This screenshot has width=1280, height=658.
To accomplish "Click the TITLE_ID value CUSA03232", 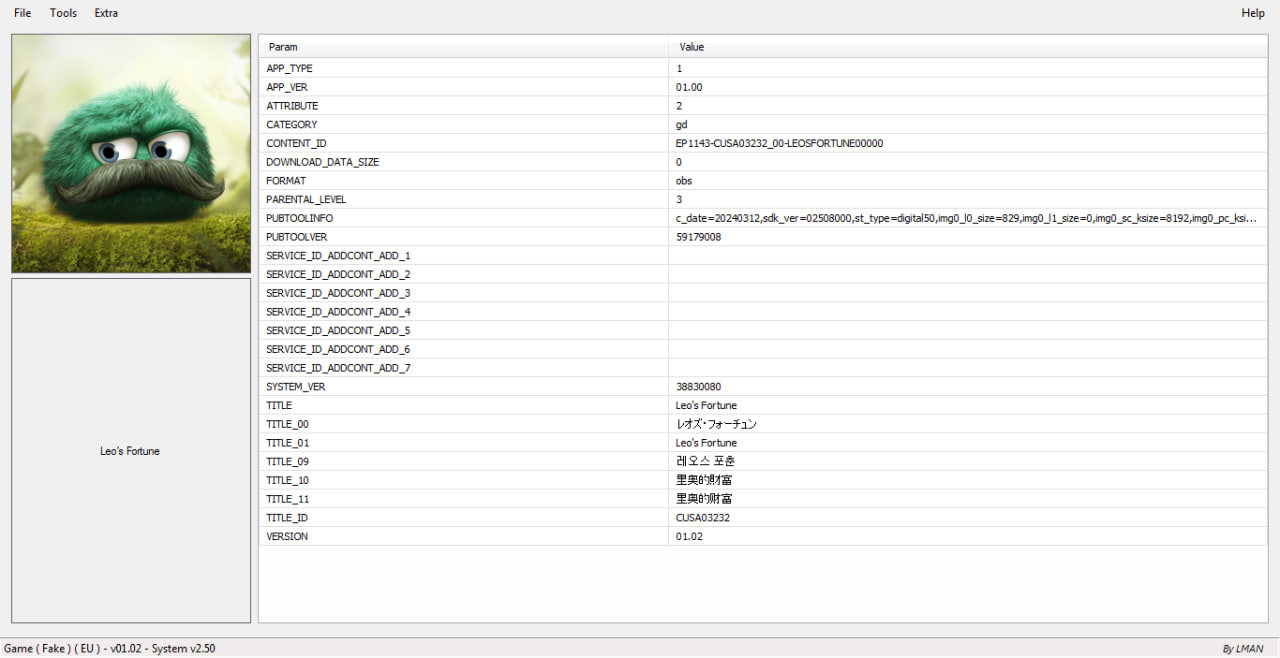I will tap(703, 518).
